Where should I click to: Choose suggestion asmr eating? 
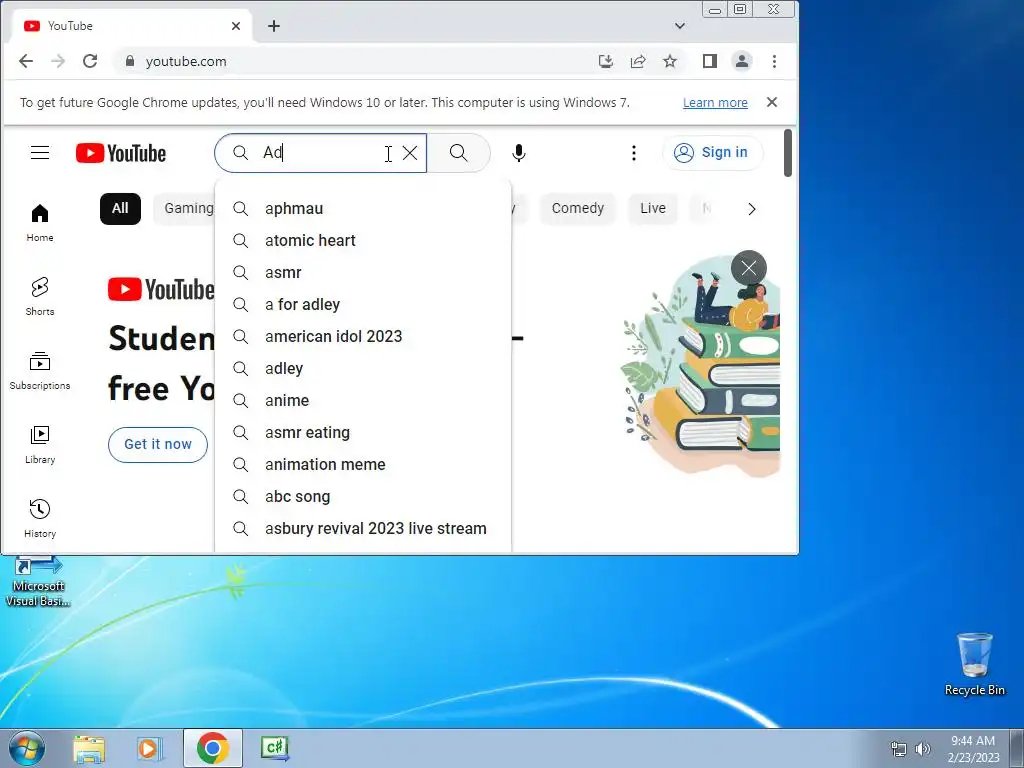point(363,432)
